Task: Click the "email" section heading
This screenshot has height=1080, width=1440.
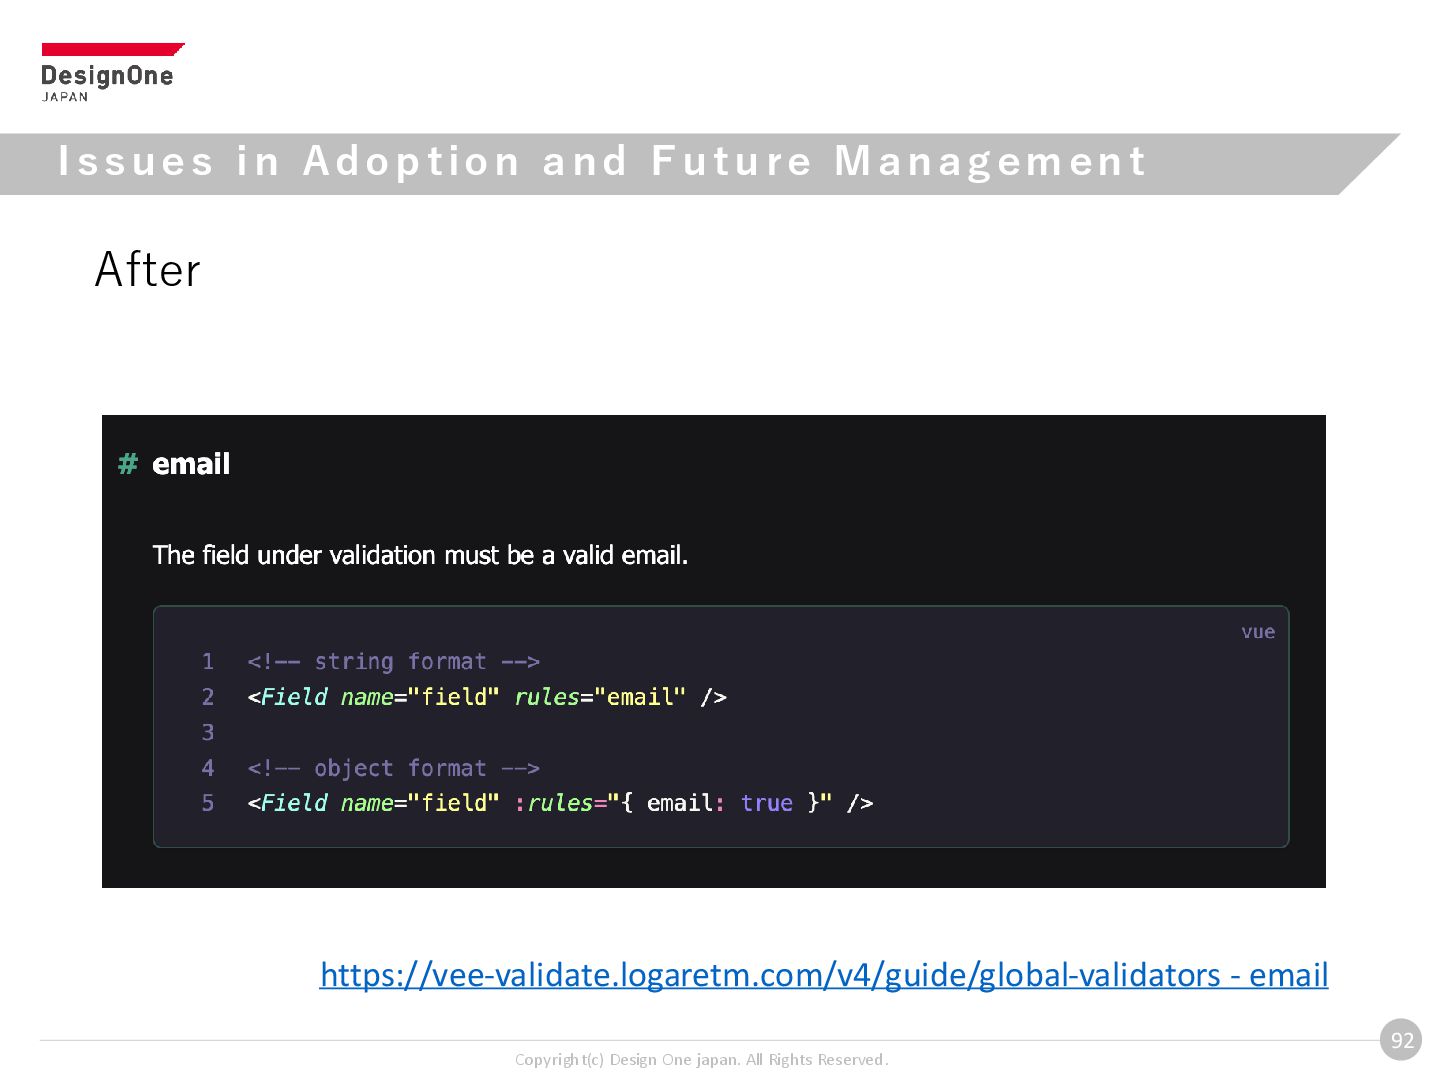Action: (x=191, y=464)
